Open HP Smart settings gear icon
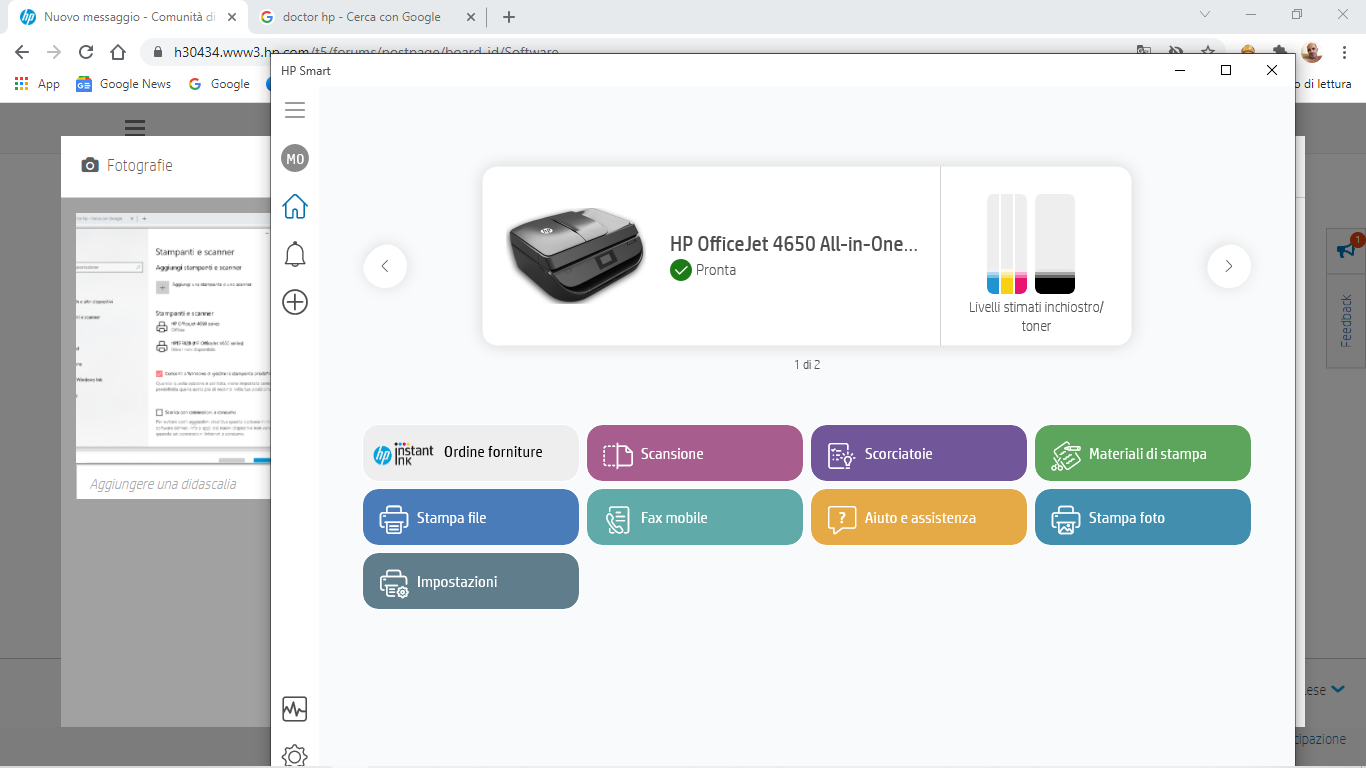 pyautogui.click(x=294, y=756)
